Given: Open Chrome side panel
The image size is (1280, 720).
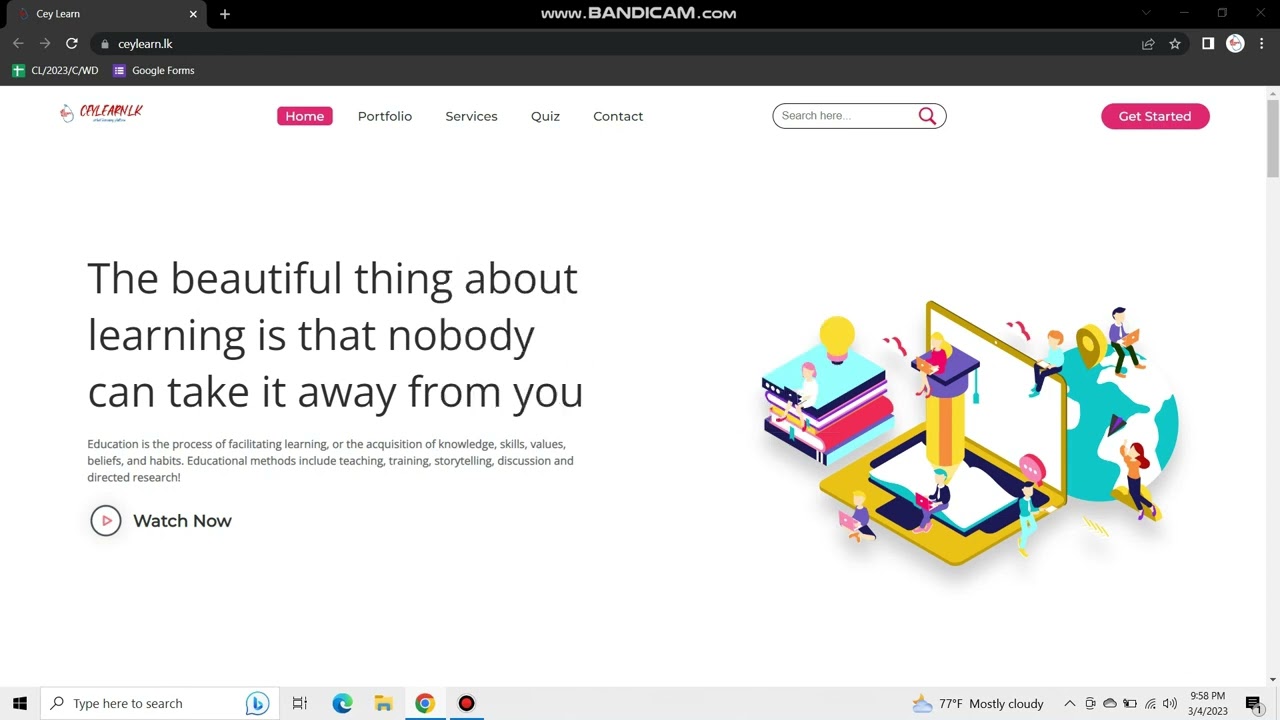Looking at the screenshot, I should tap(1208, 44).
